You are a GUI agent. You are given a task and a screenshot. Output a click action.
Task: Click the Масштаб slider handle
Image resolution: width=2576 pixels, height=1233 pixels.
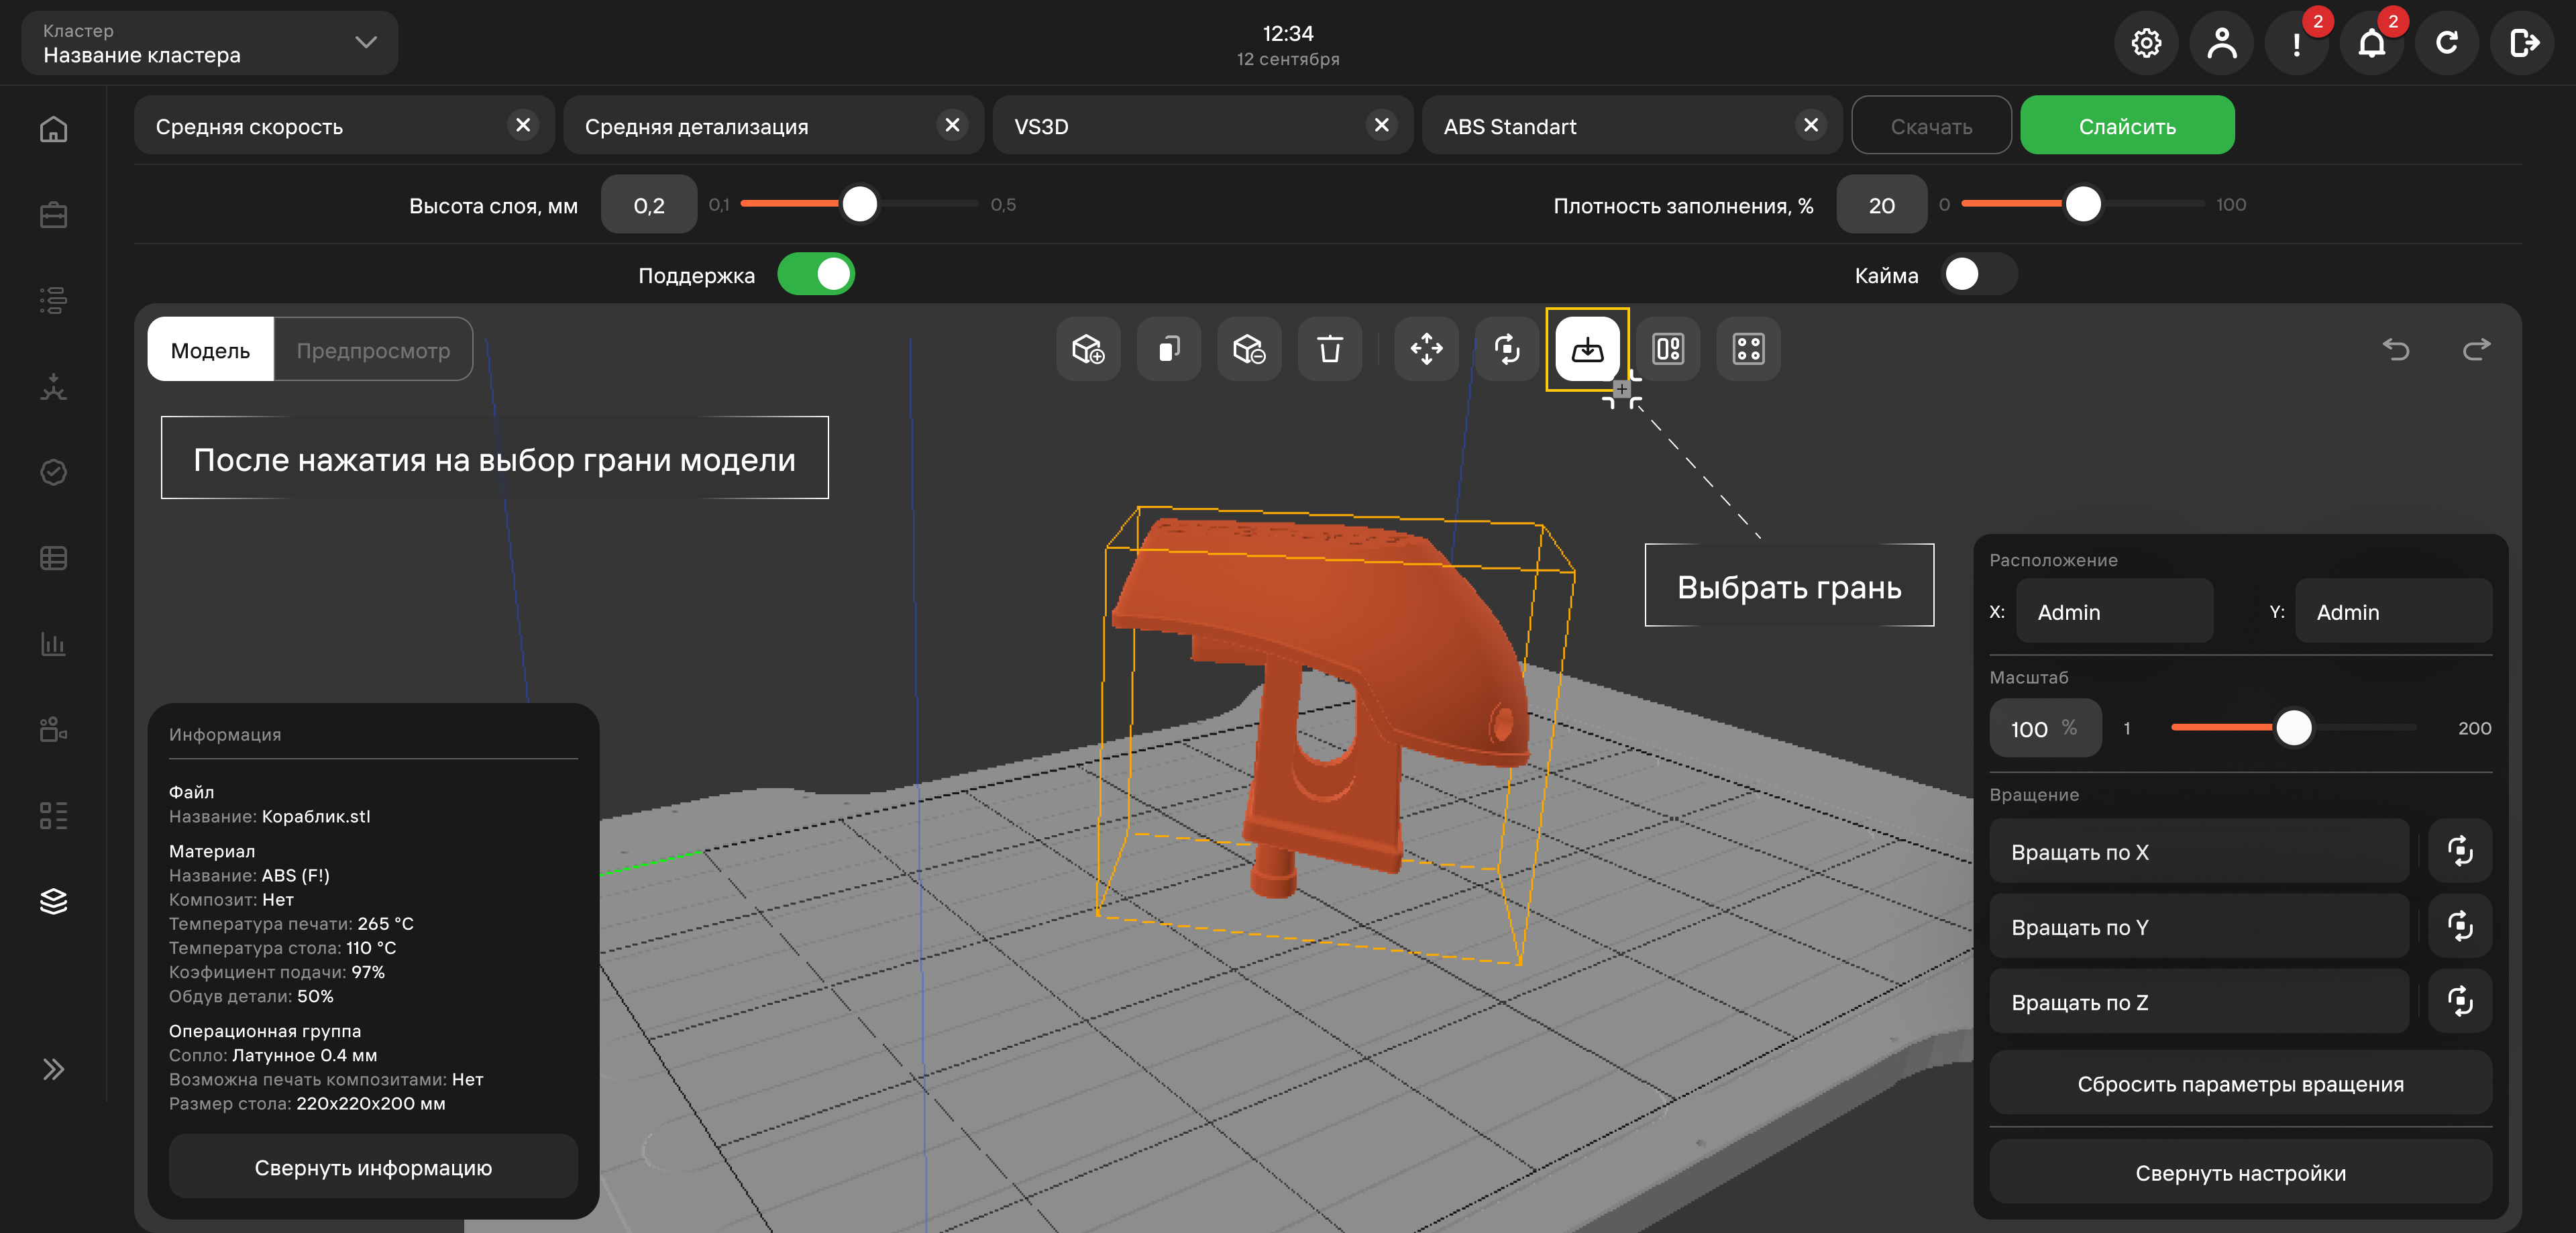pos(2294,727)
